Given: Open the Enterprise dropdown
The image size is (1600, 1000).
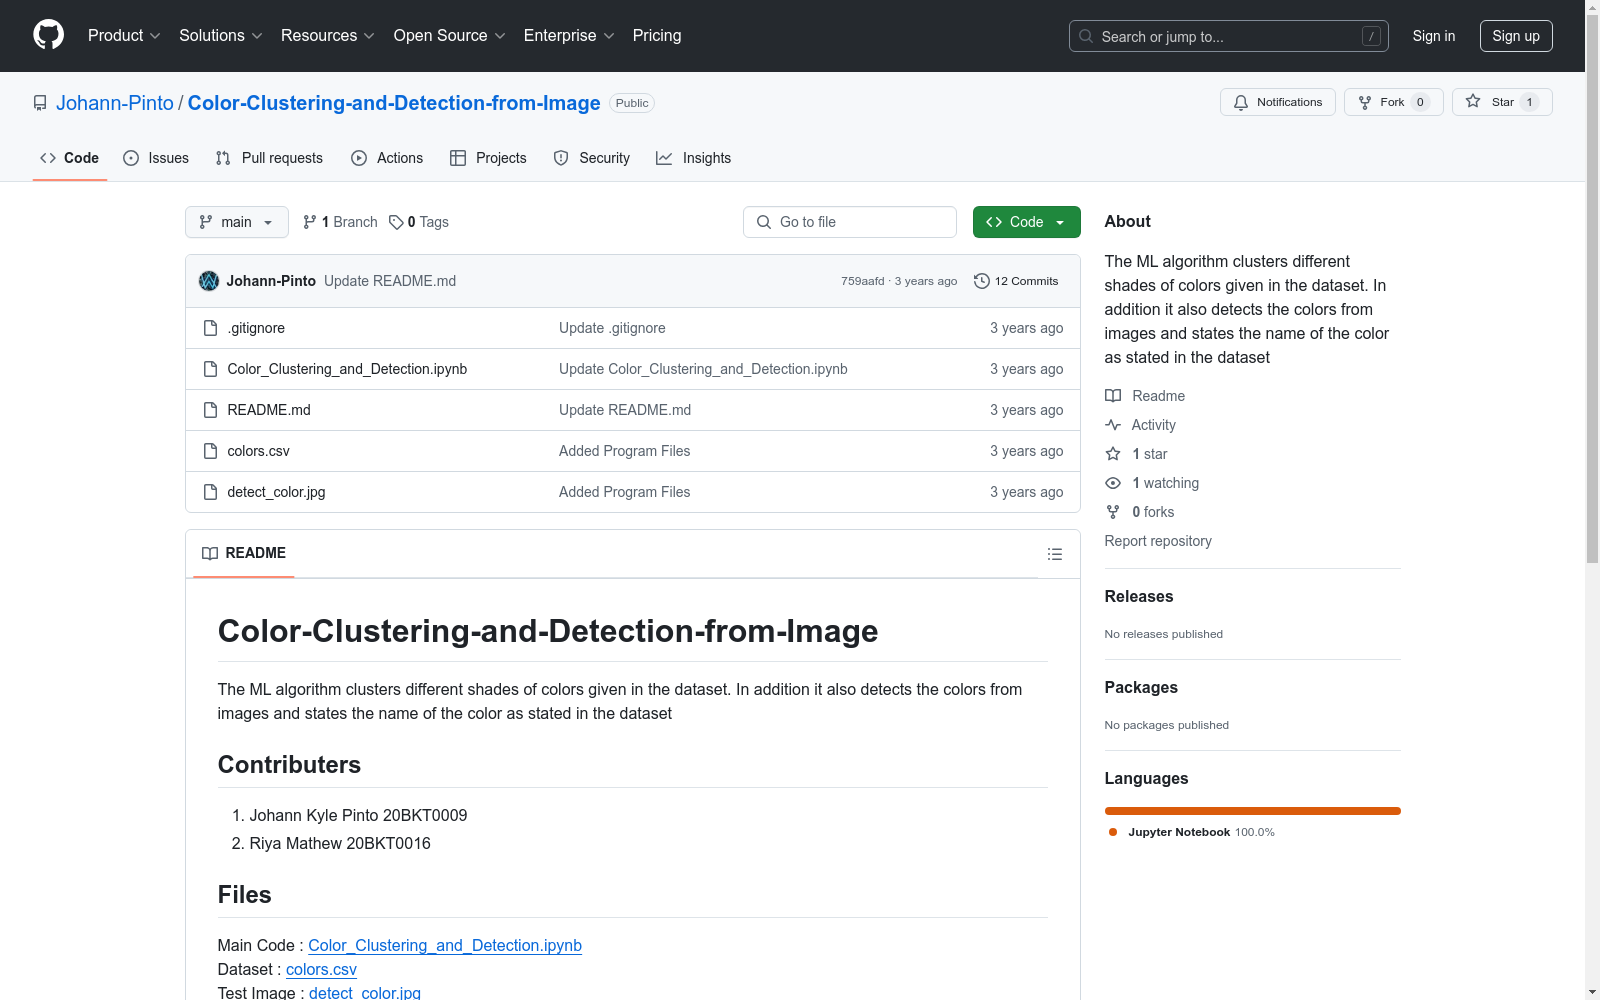Looking at the screenshot, I should pos(569,36).
